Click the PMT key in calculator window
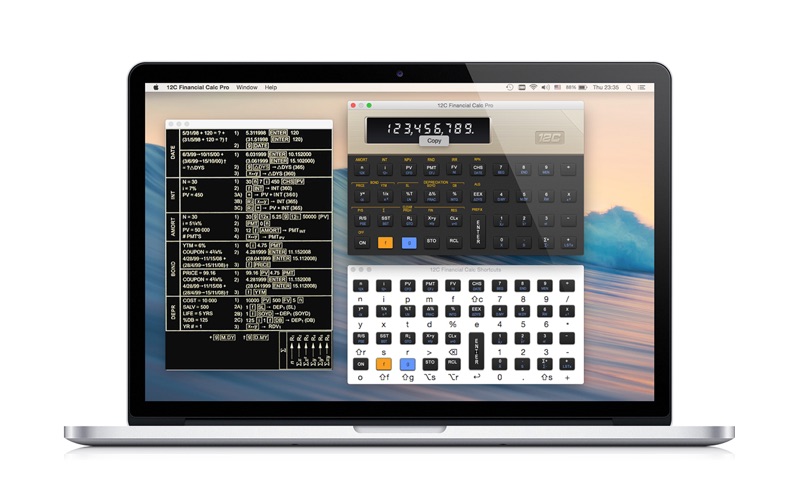800x500 pixels. (x=431, y=169)
